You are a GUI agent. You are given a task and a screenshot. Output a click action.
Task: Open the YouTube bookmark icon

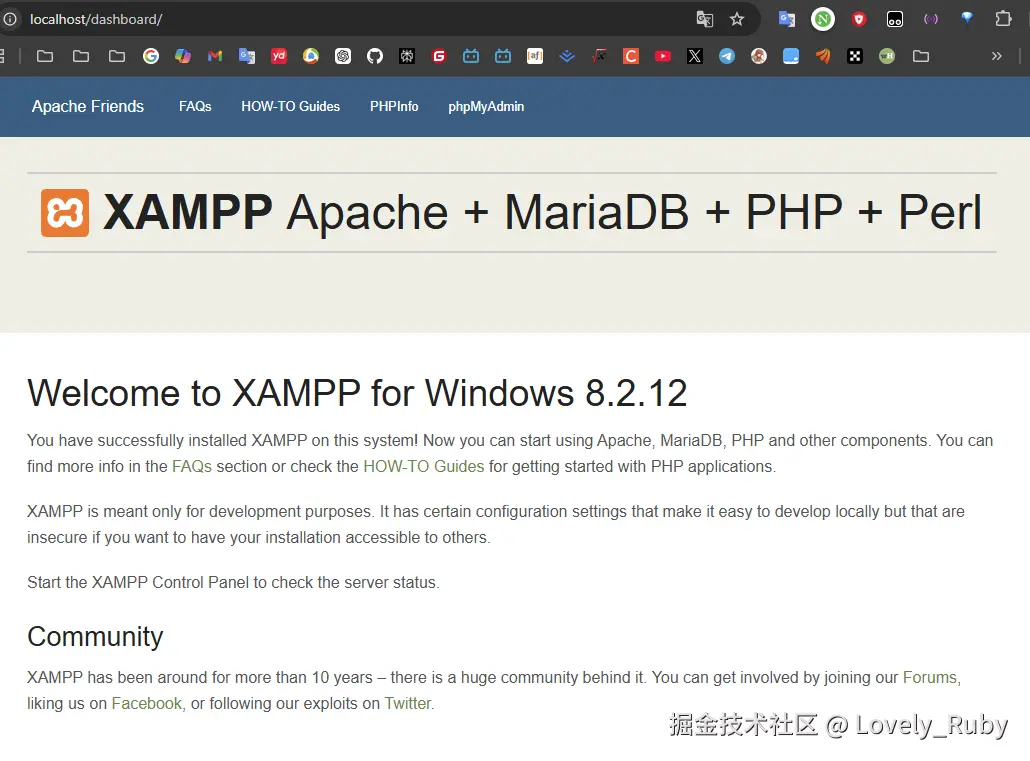(x=663, y=56)
